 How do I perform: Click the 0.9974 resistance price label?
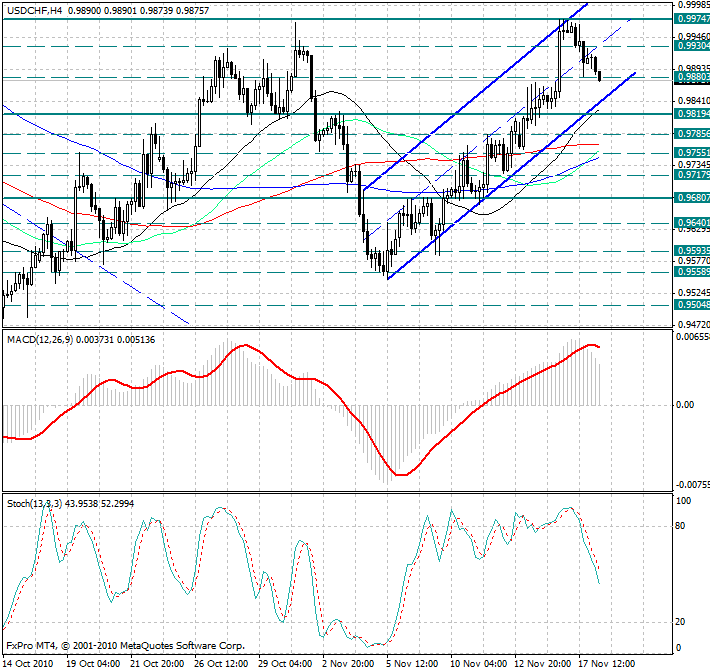[x=692, y=19]
